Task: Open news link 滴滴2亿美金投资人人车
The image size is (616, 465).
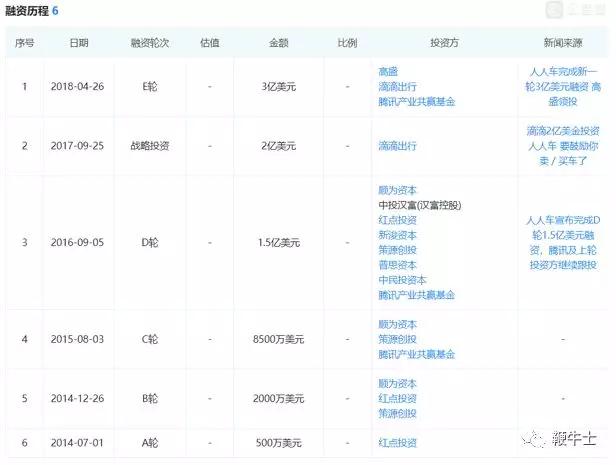Action: pos(563,146)
